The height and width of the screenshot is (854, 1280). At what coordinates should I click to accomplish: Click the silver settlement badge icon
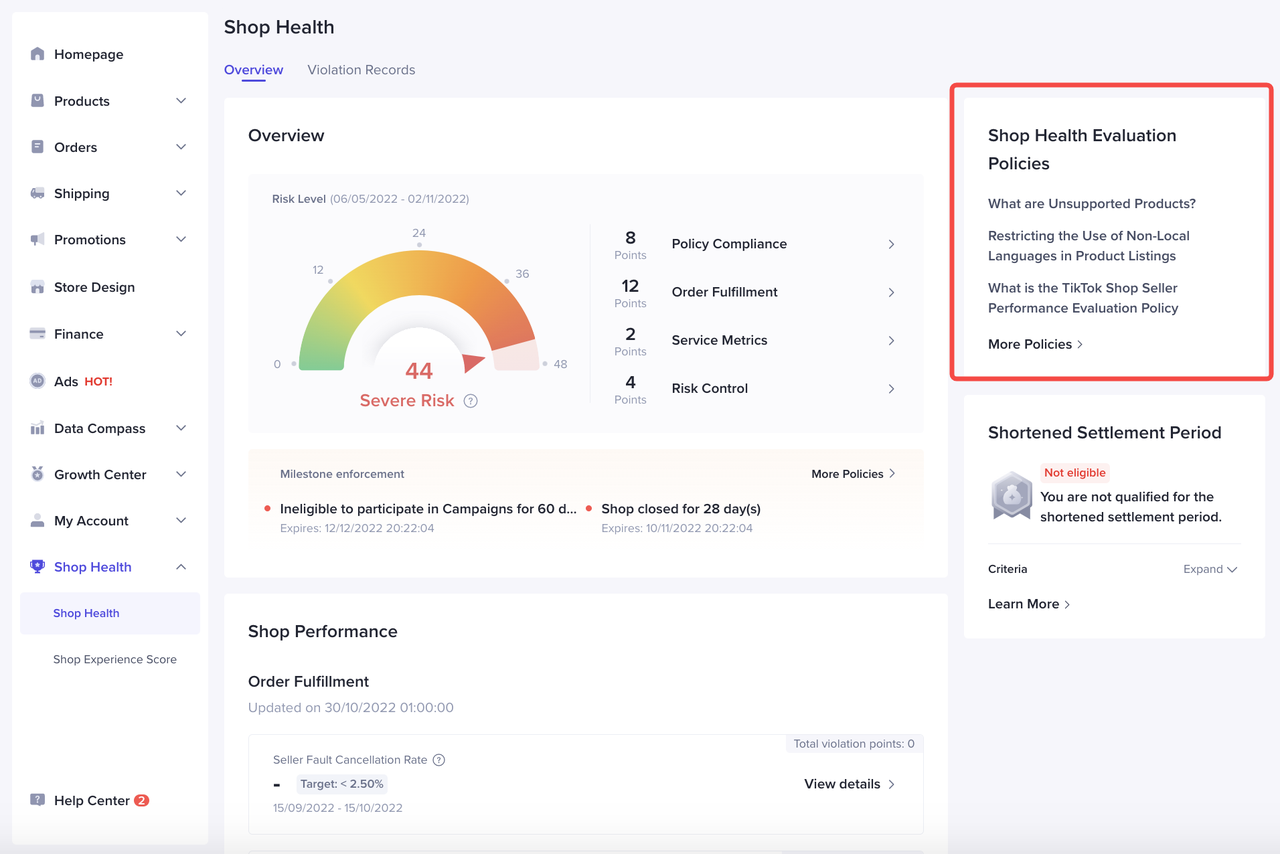[1011, 496]
